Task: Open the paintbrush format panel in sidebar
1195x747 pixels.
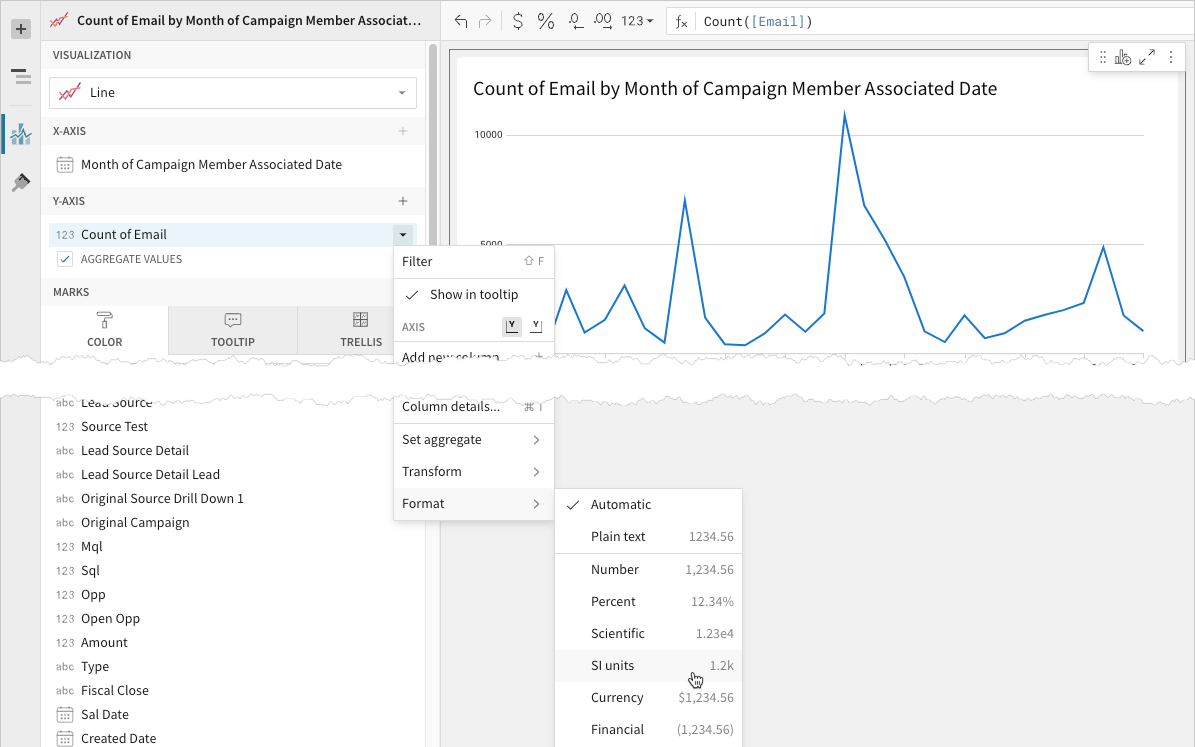Action: (20, 183)
